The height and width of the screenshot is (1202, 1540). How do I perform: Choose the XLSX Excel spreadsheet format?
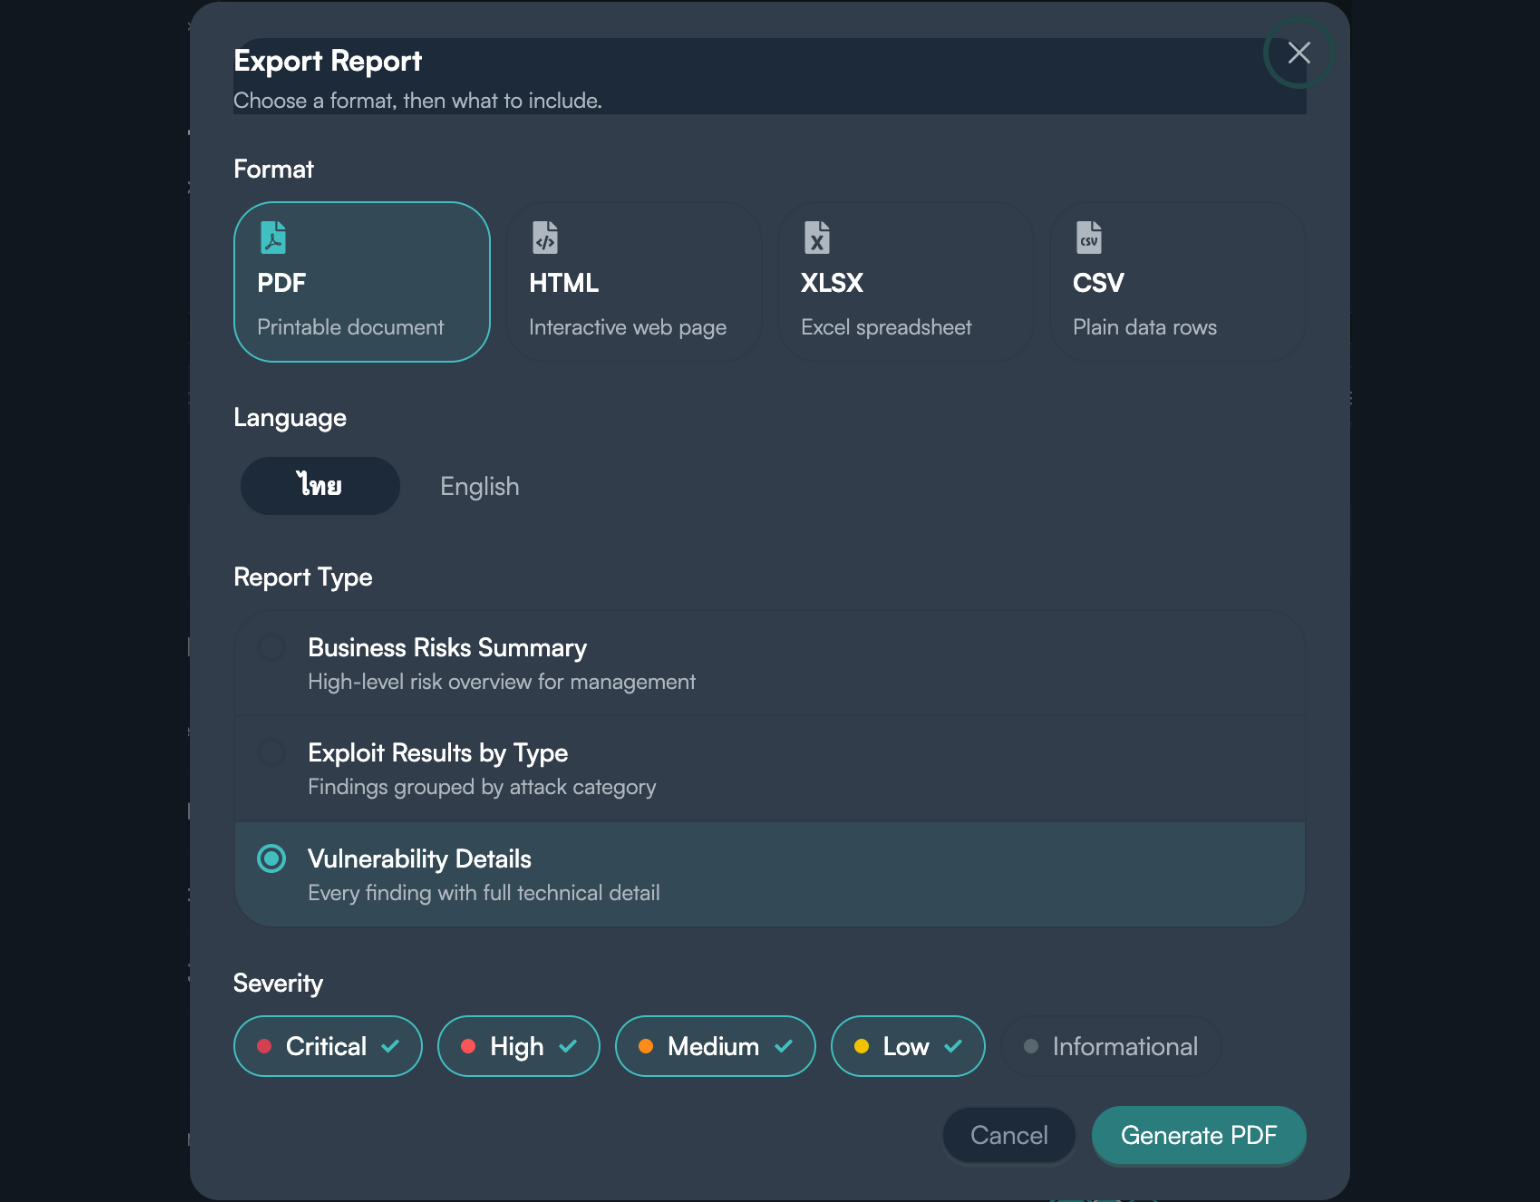tap(906, 282)
